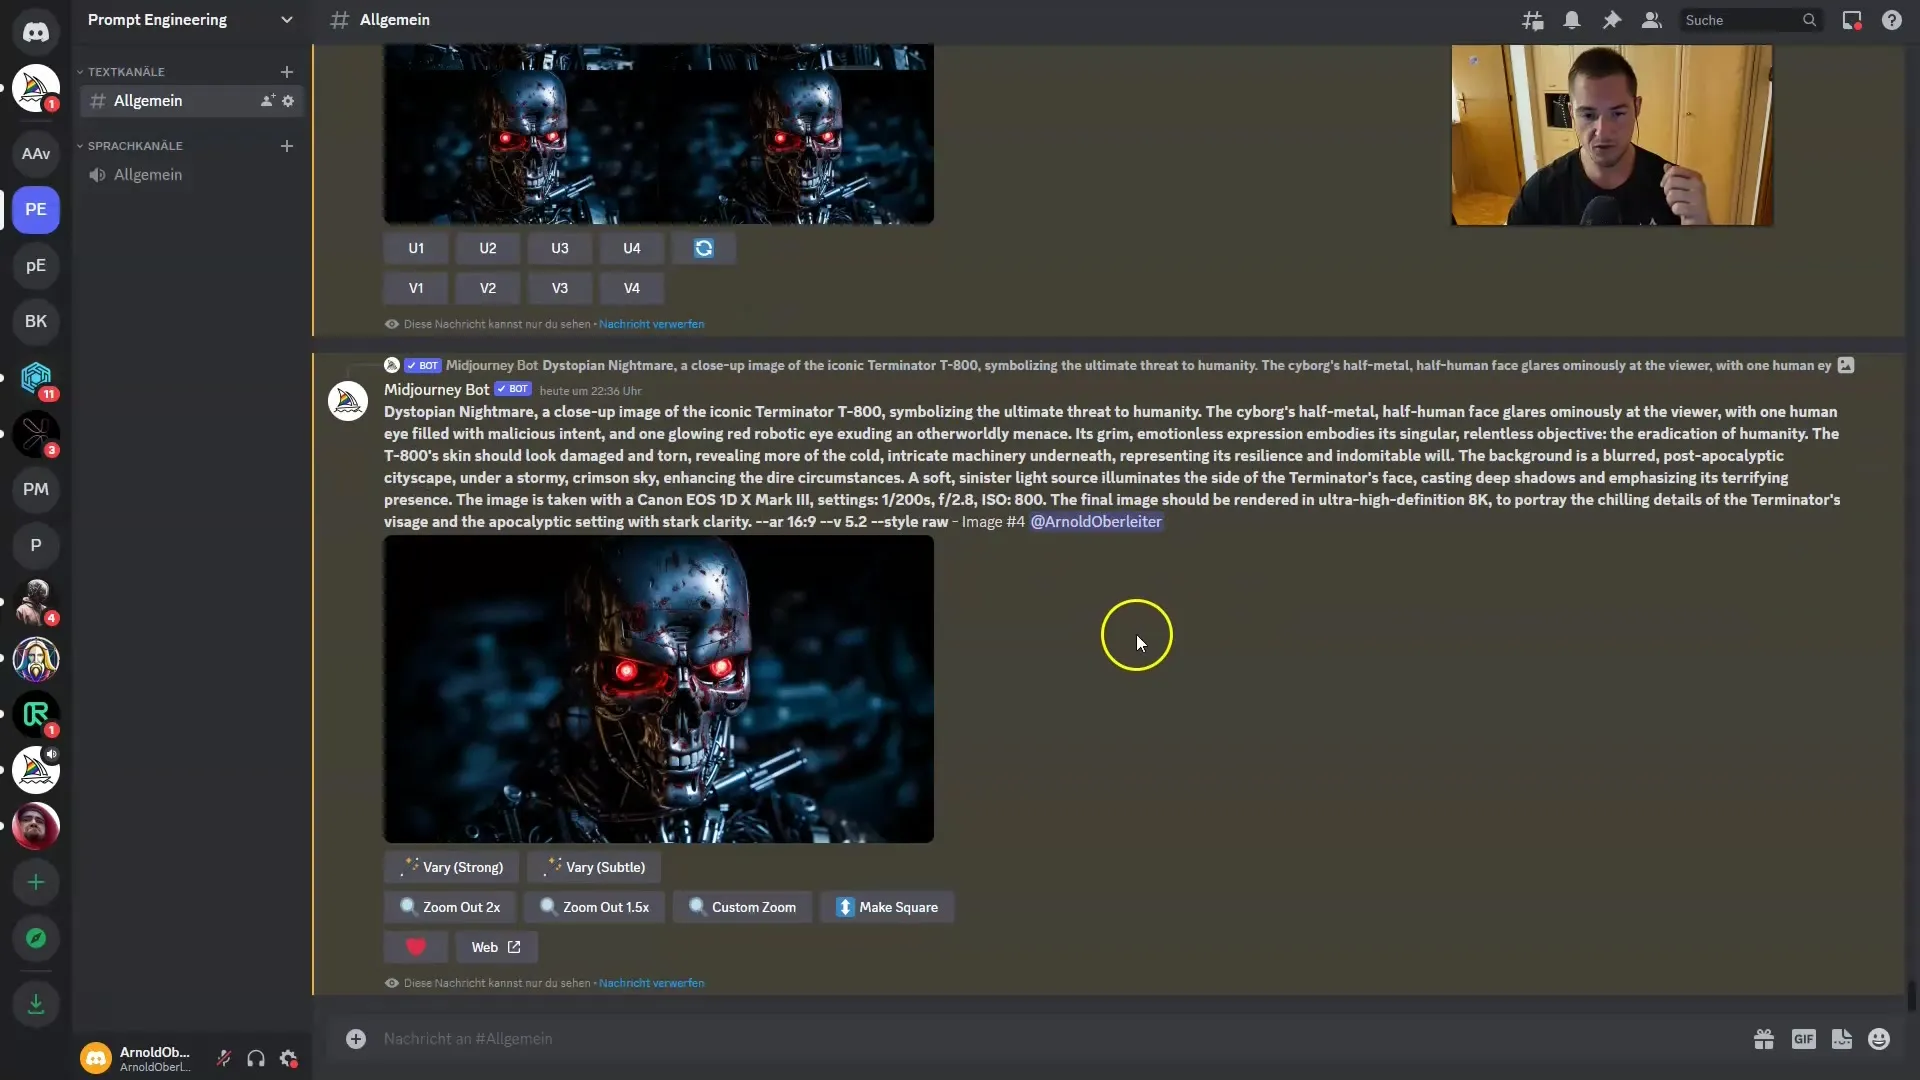1920x1080 pixels.
Task: Click the V3 variation button
Action: coord(560,287)
